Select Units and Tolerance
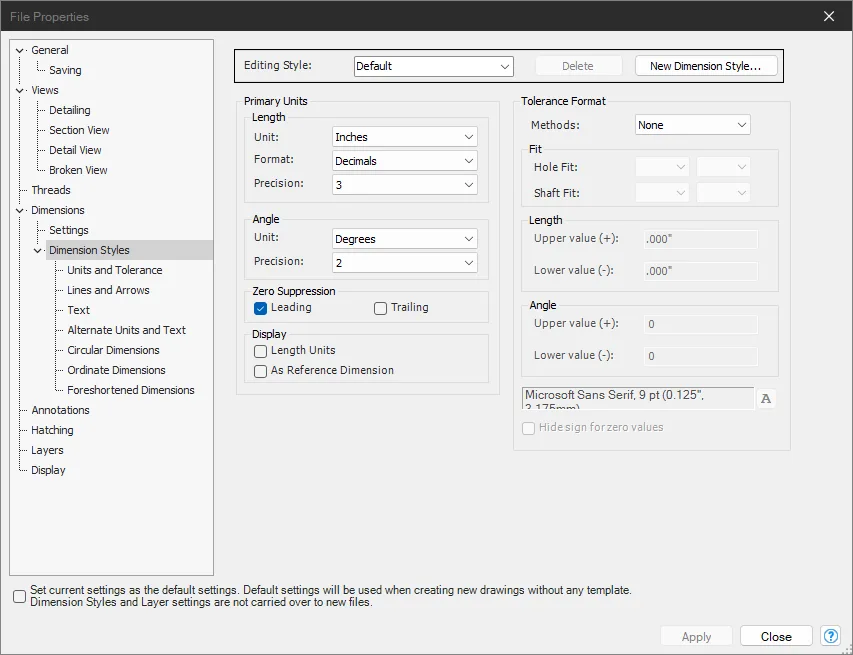 click(x=115, y=270)
